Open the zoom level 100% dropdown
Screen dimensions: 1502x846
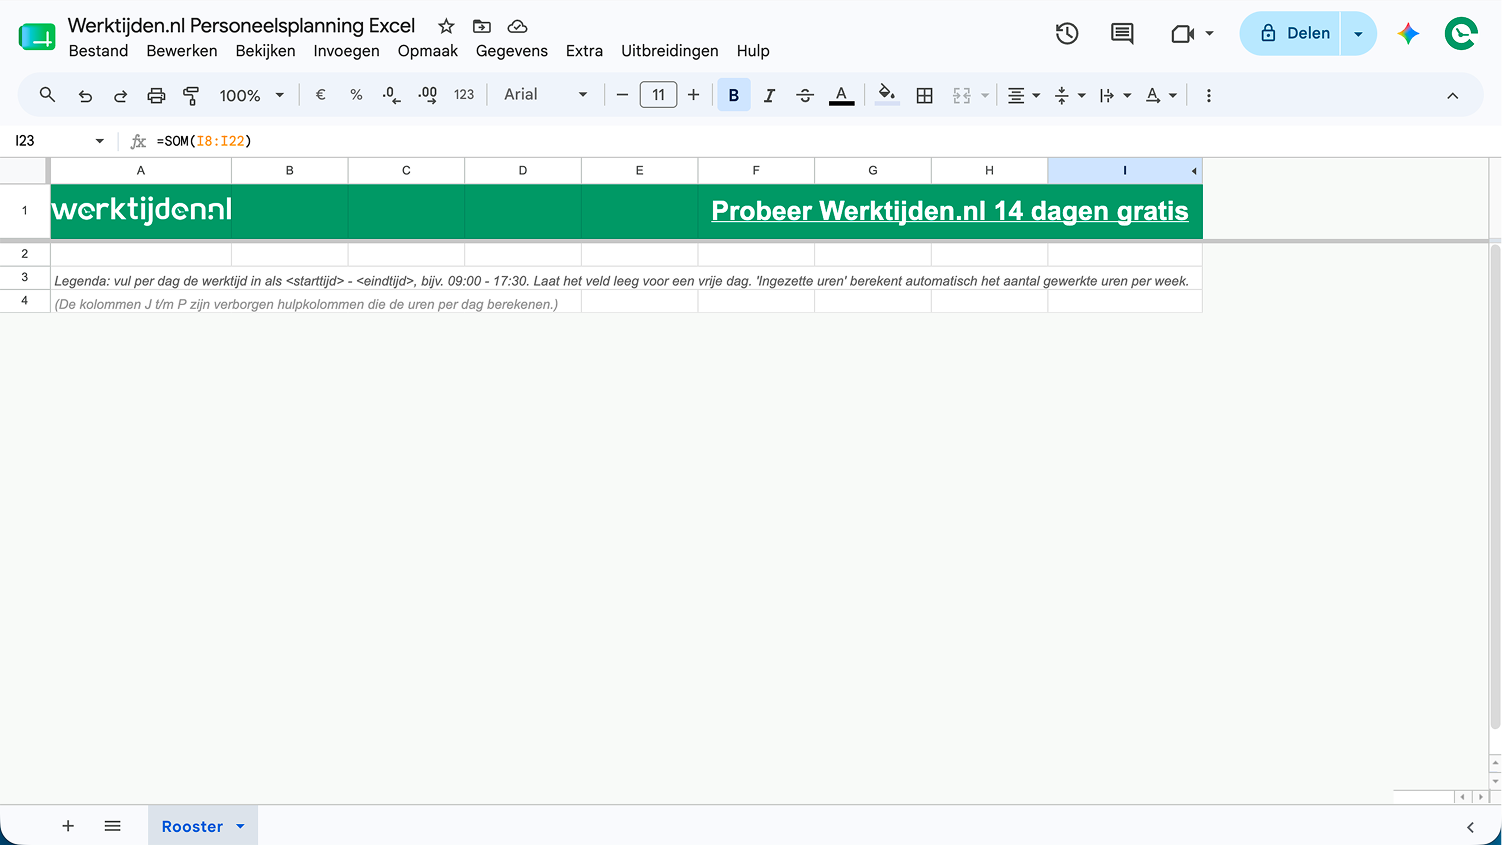click(x=252, y=95)
